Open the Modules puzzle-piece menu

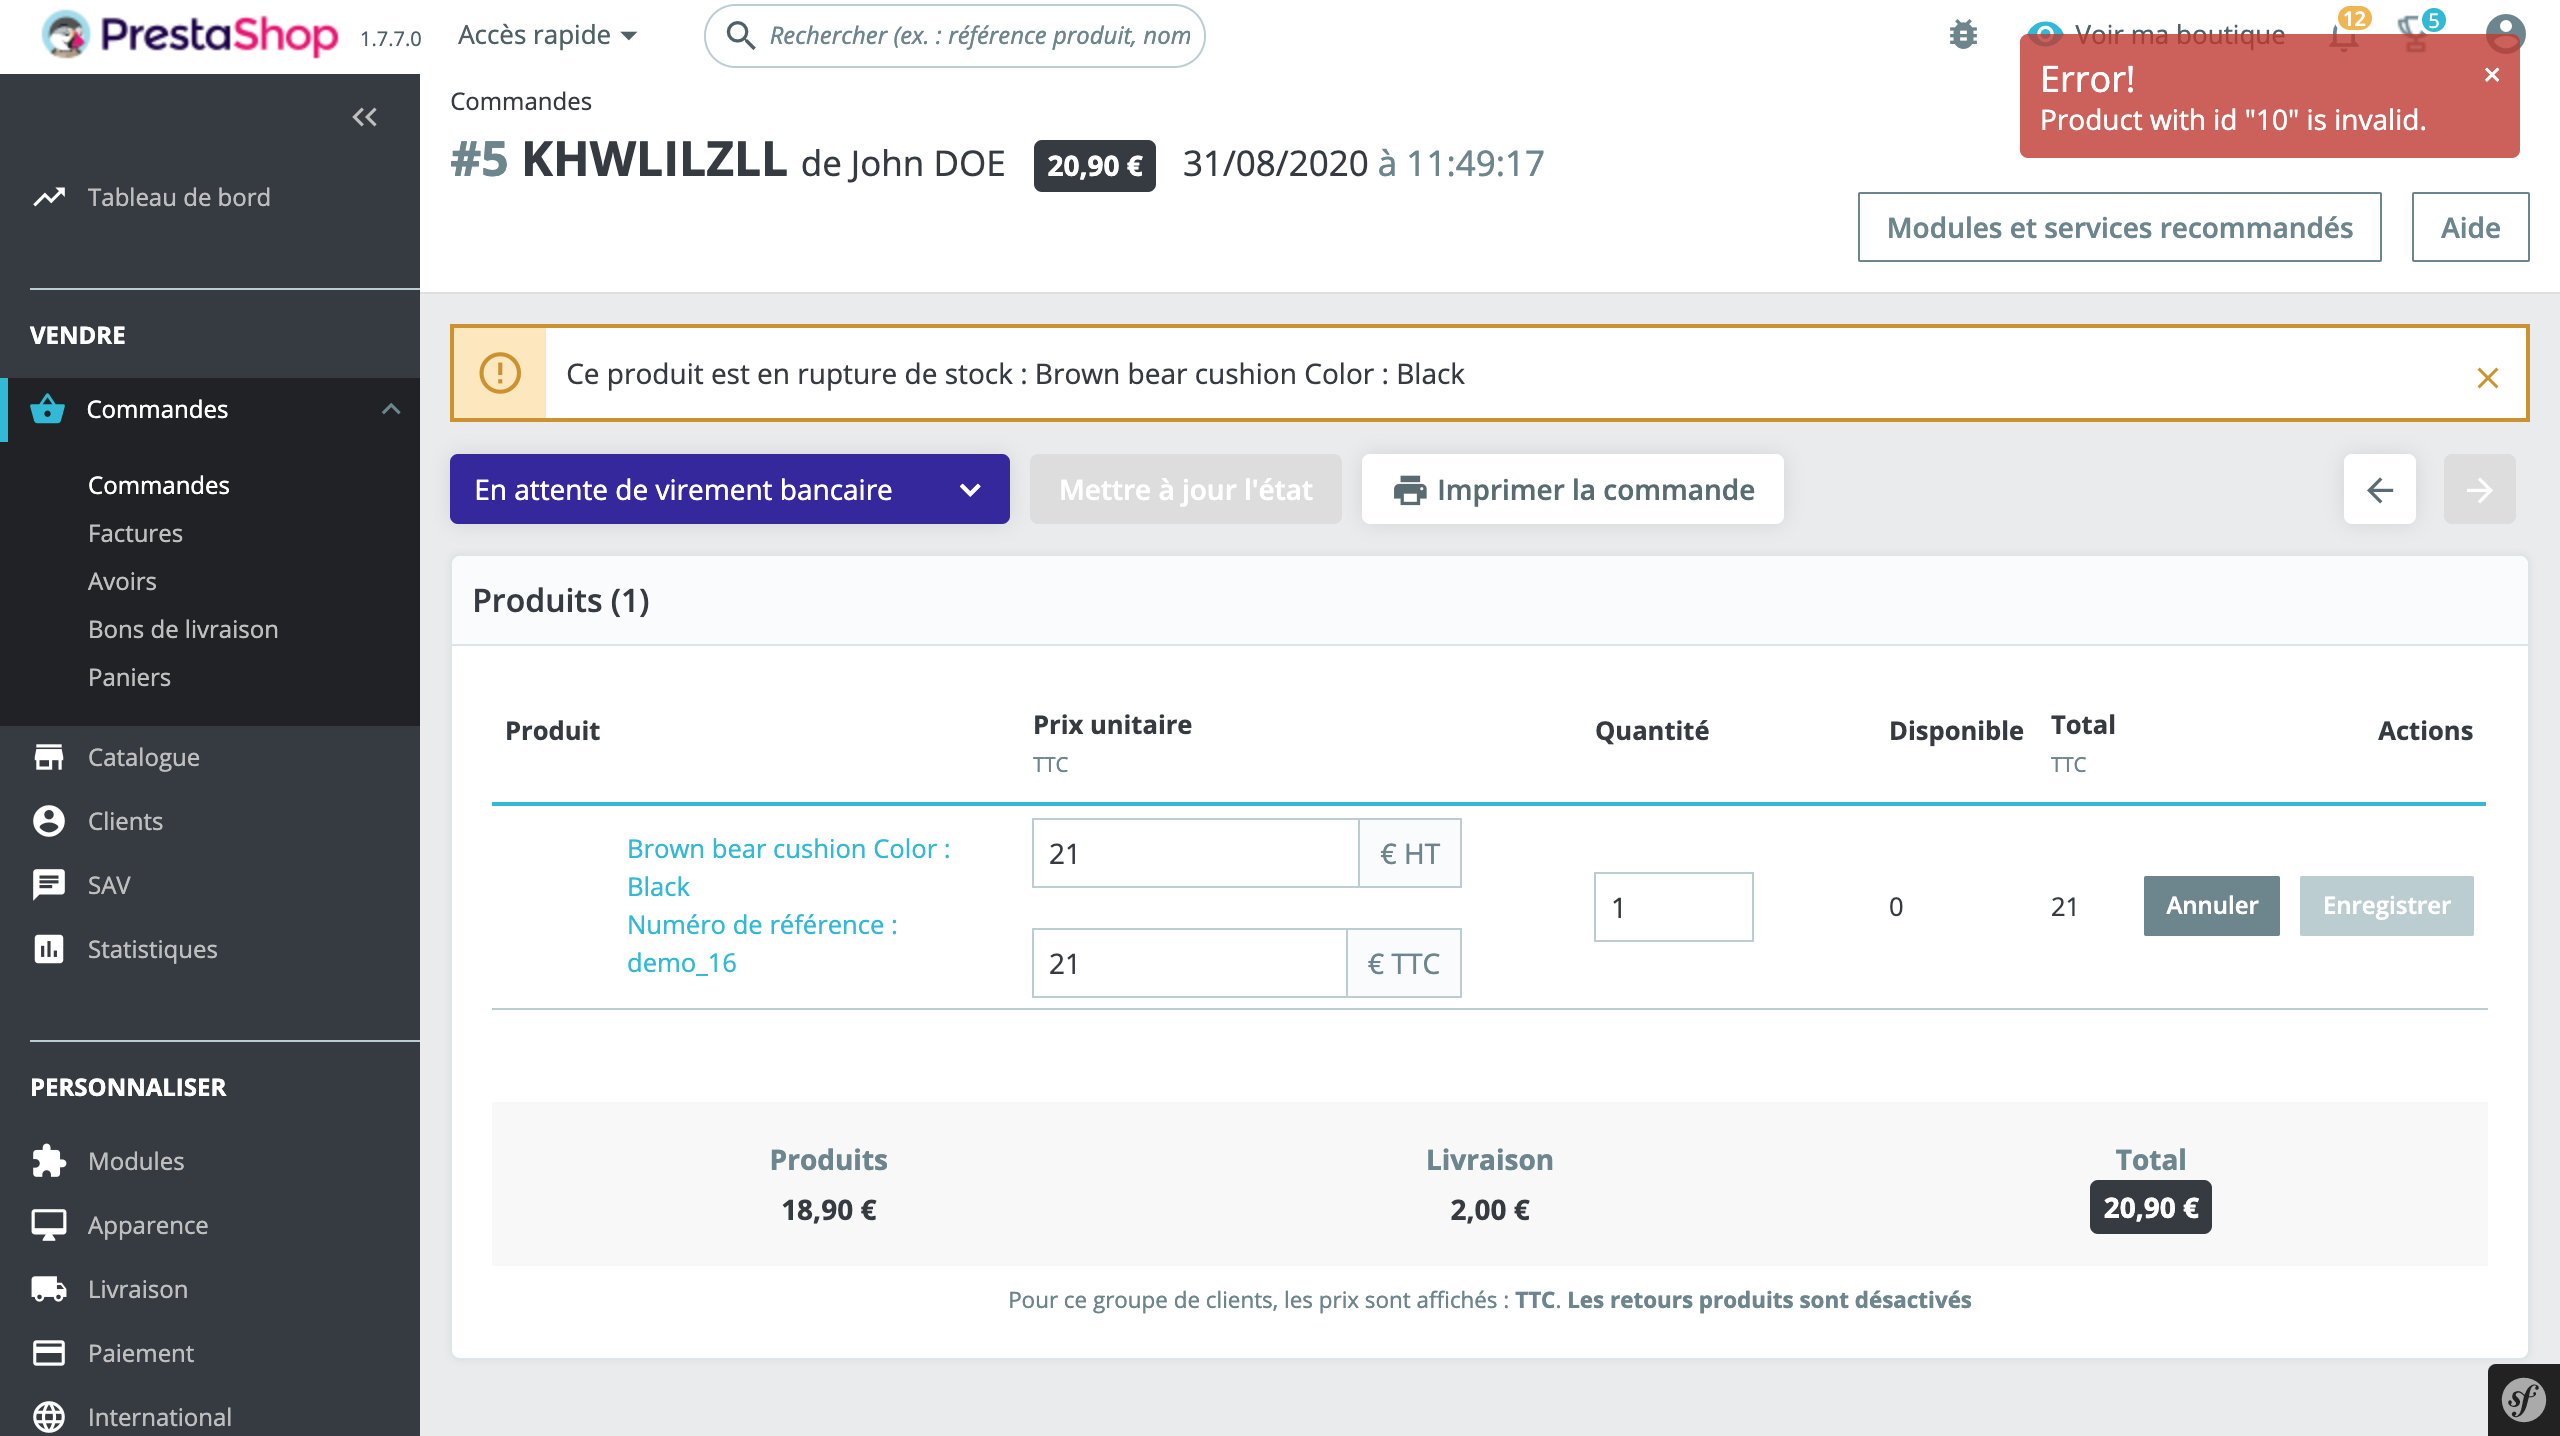(135, 1161)
